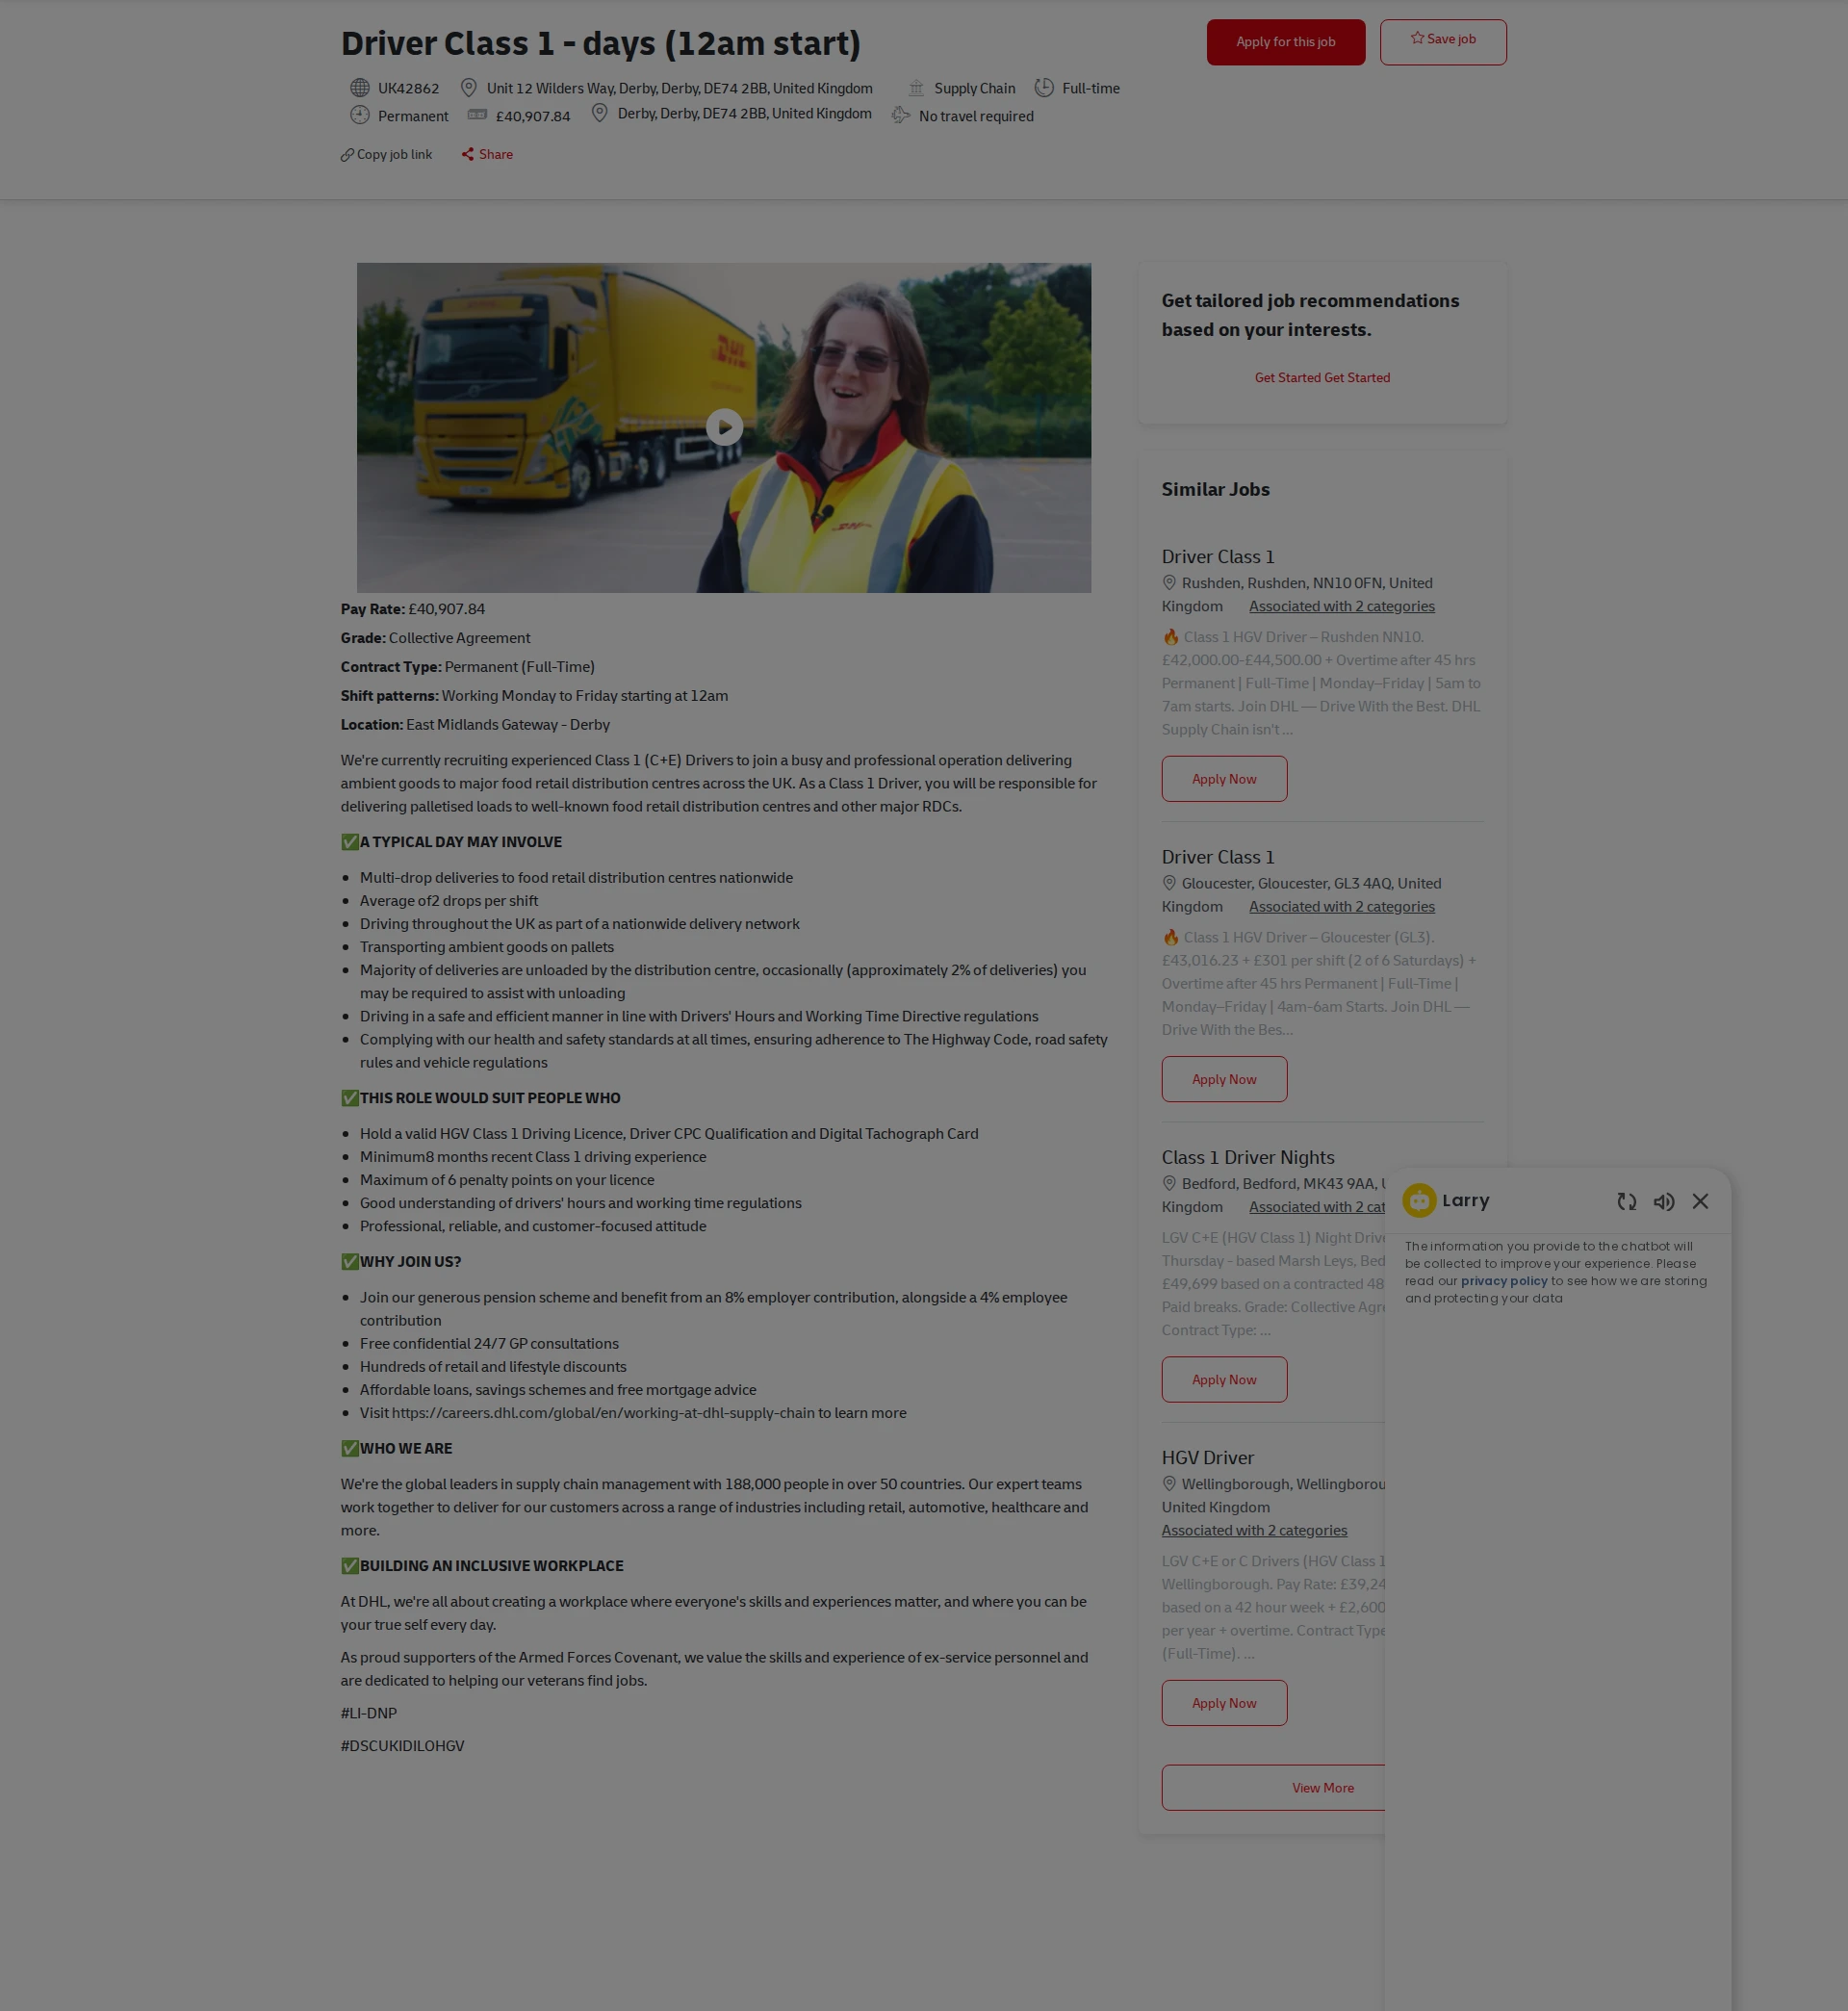Open the Driver Class 1 Rushden job title
This screenshot has width=1848, height=2011.
[x=1217, y=557]
